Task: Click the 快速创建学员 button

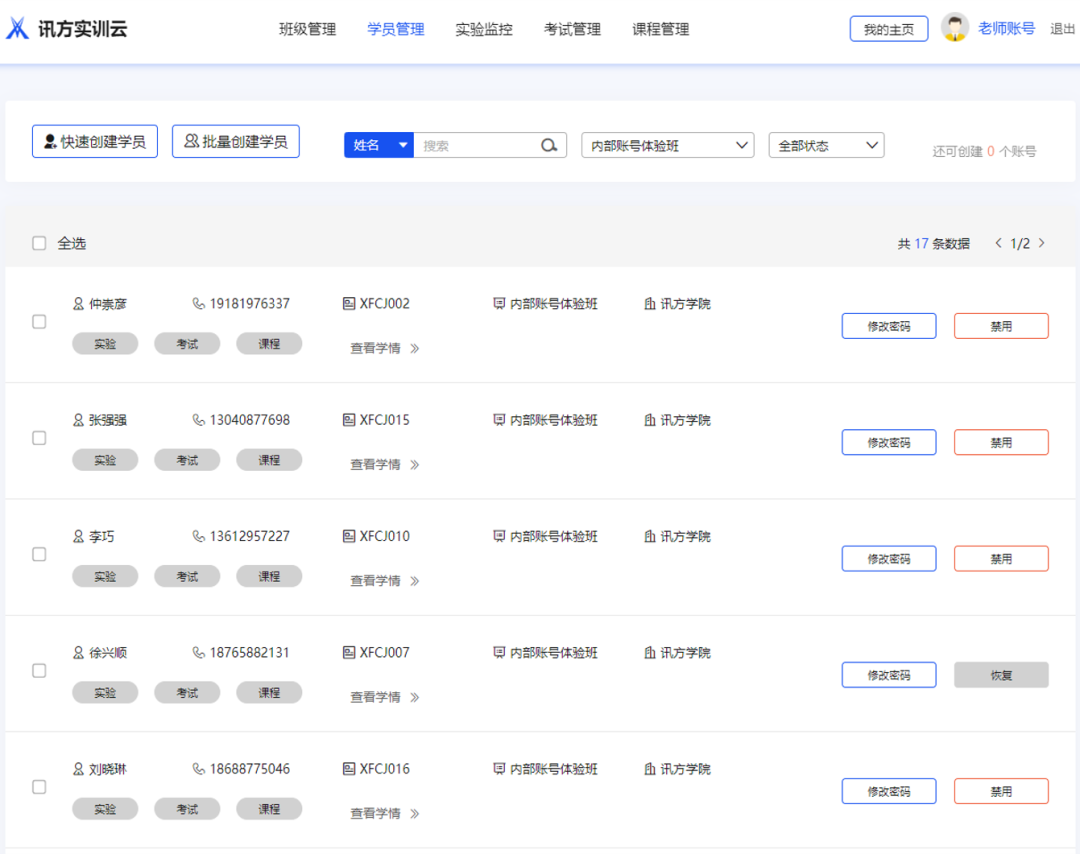Action: (95, 141)
